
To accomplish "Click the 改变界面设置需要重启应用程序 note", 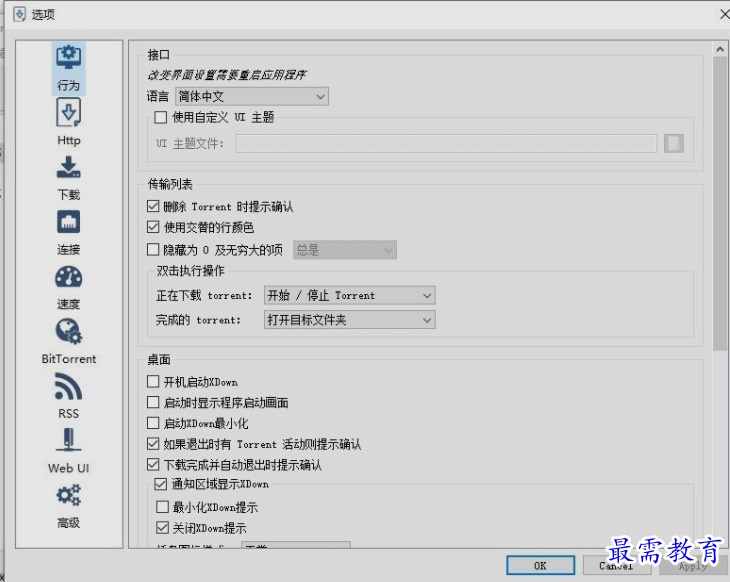I will tap(227, 75).
